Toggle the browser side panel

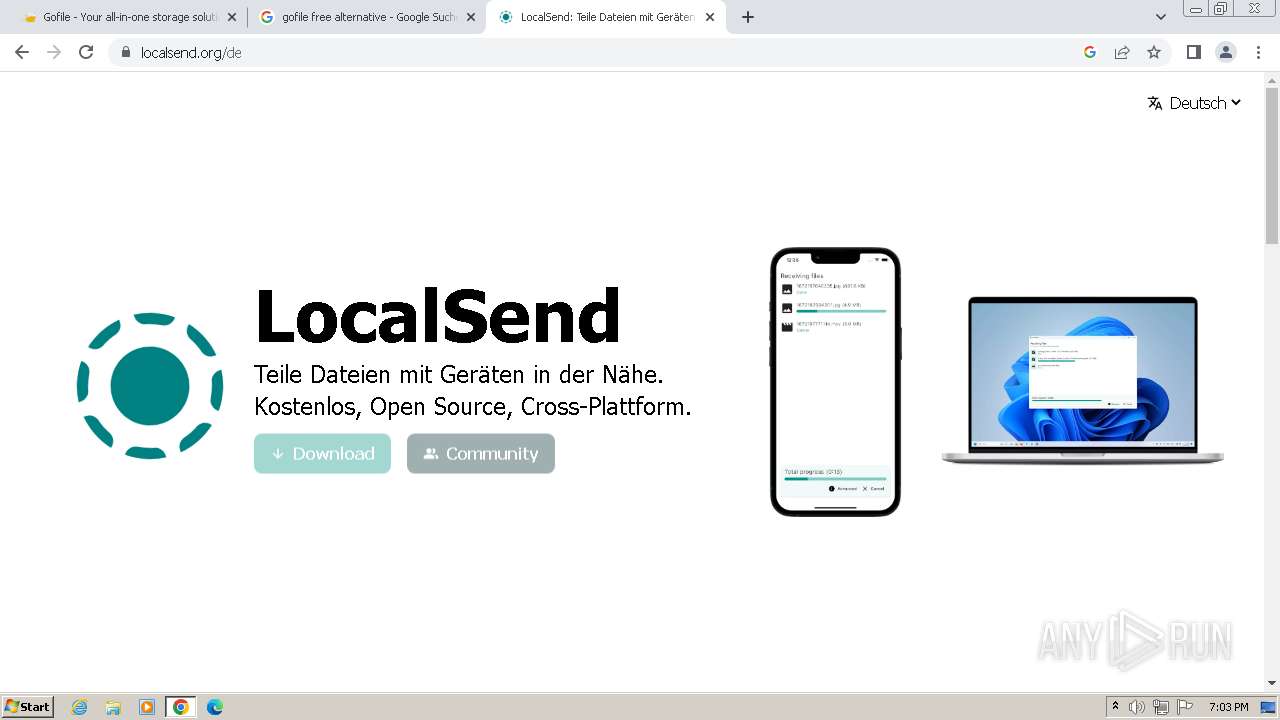point(1193,52)
